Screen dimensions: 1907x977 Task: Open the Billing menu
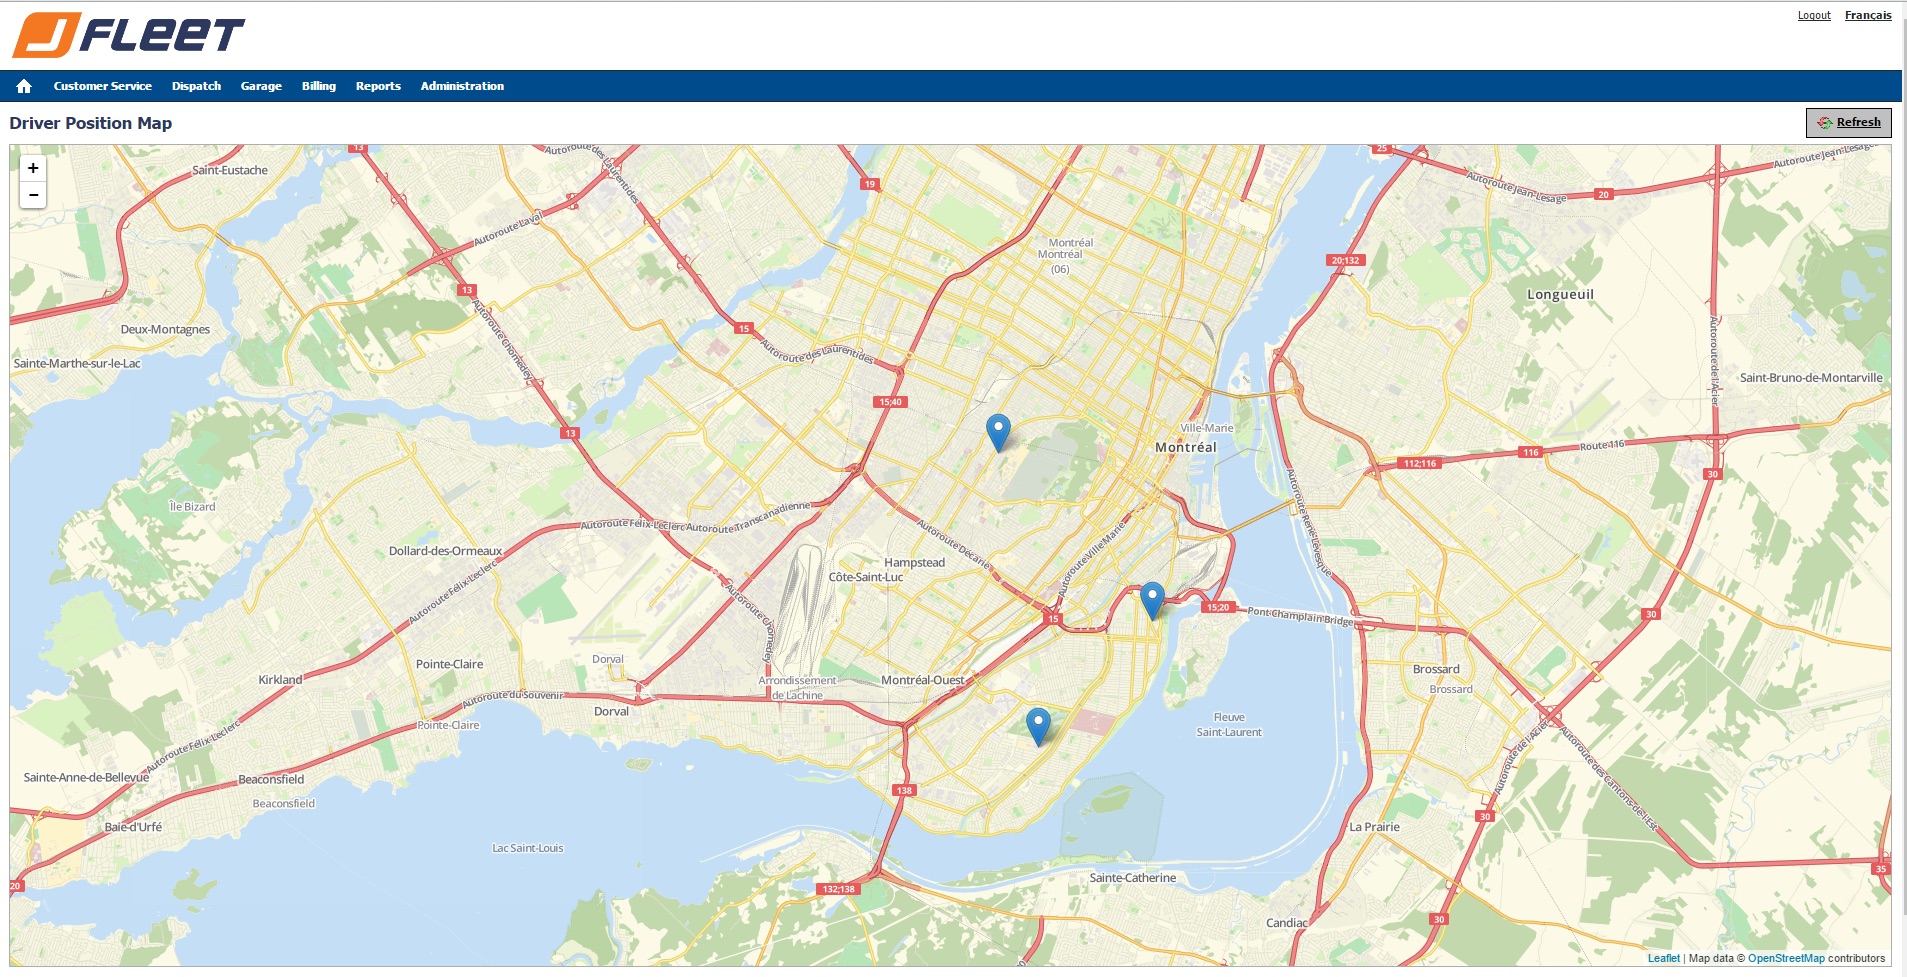coord(319,86)
